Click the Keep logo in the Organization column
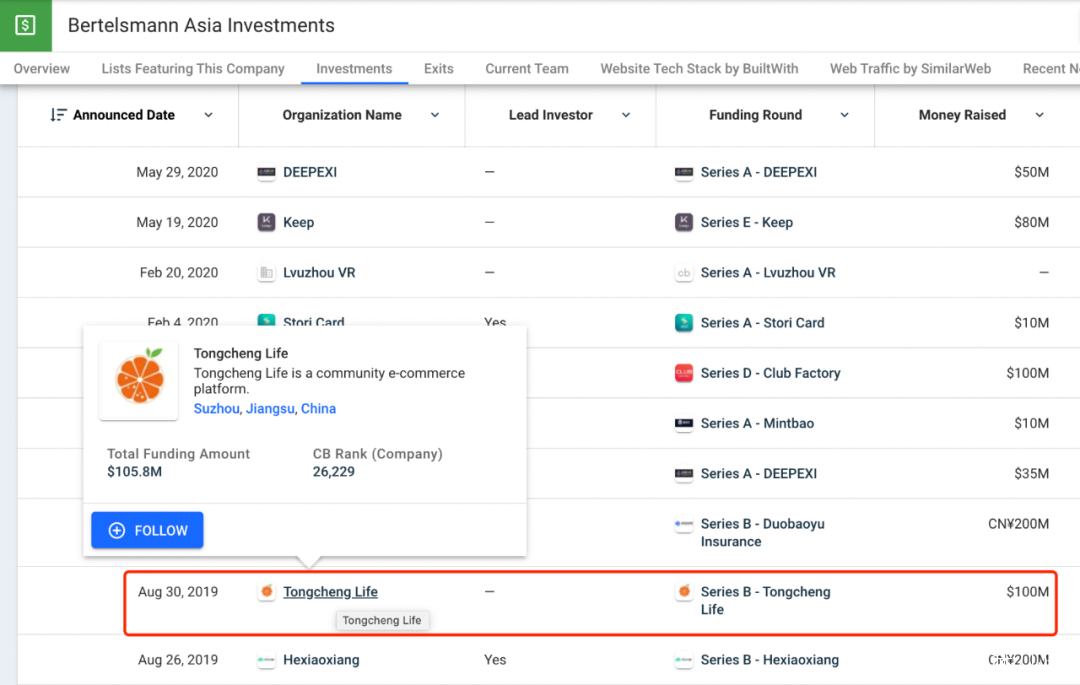 click(x=266, y=222)
